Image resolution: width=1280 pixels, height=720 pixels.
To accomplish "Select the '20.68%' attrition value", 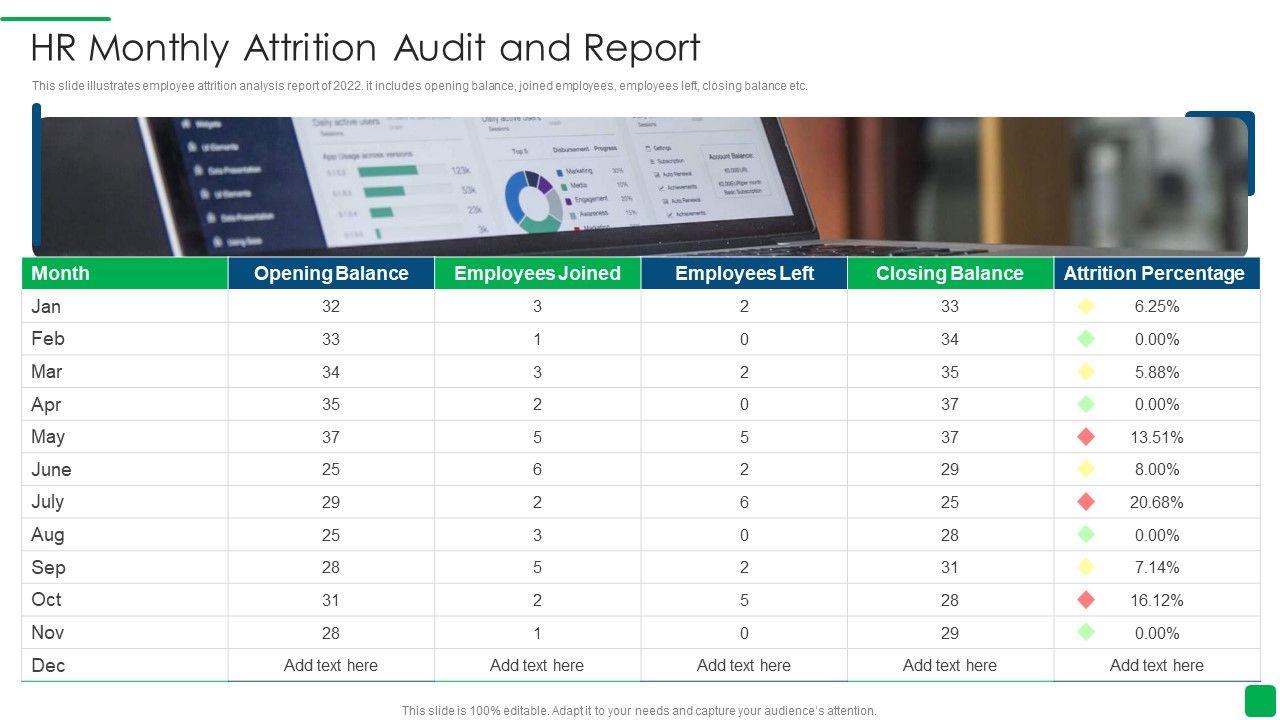I will tap(1157, 502).
